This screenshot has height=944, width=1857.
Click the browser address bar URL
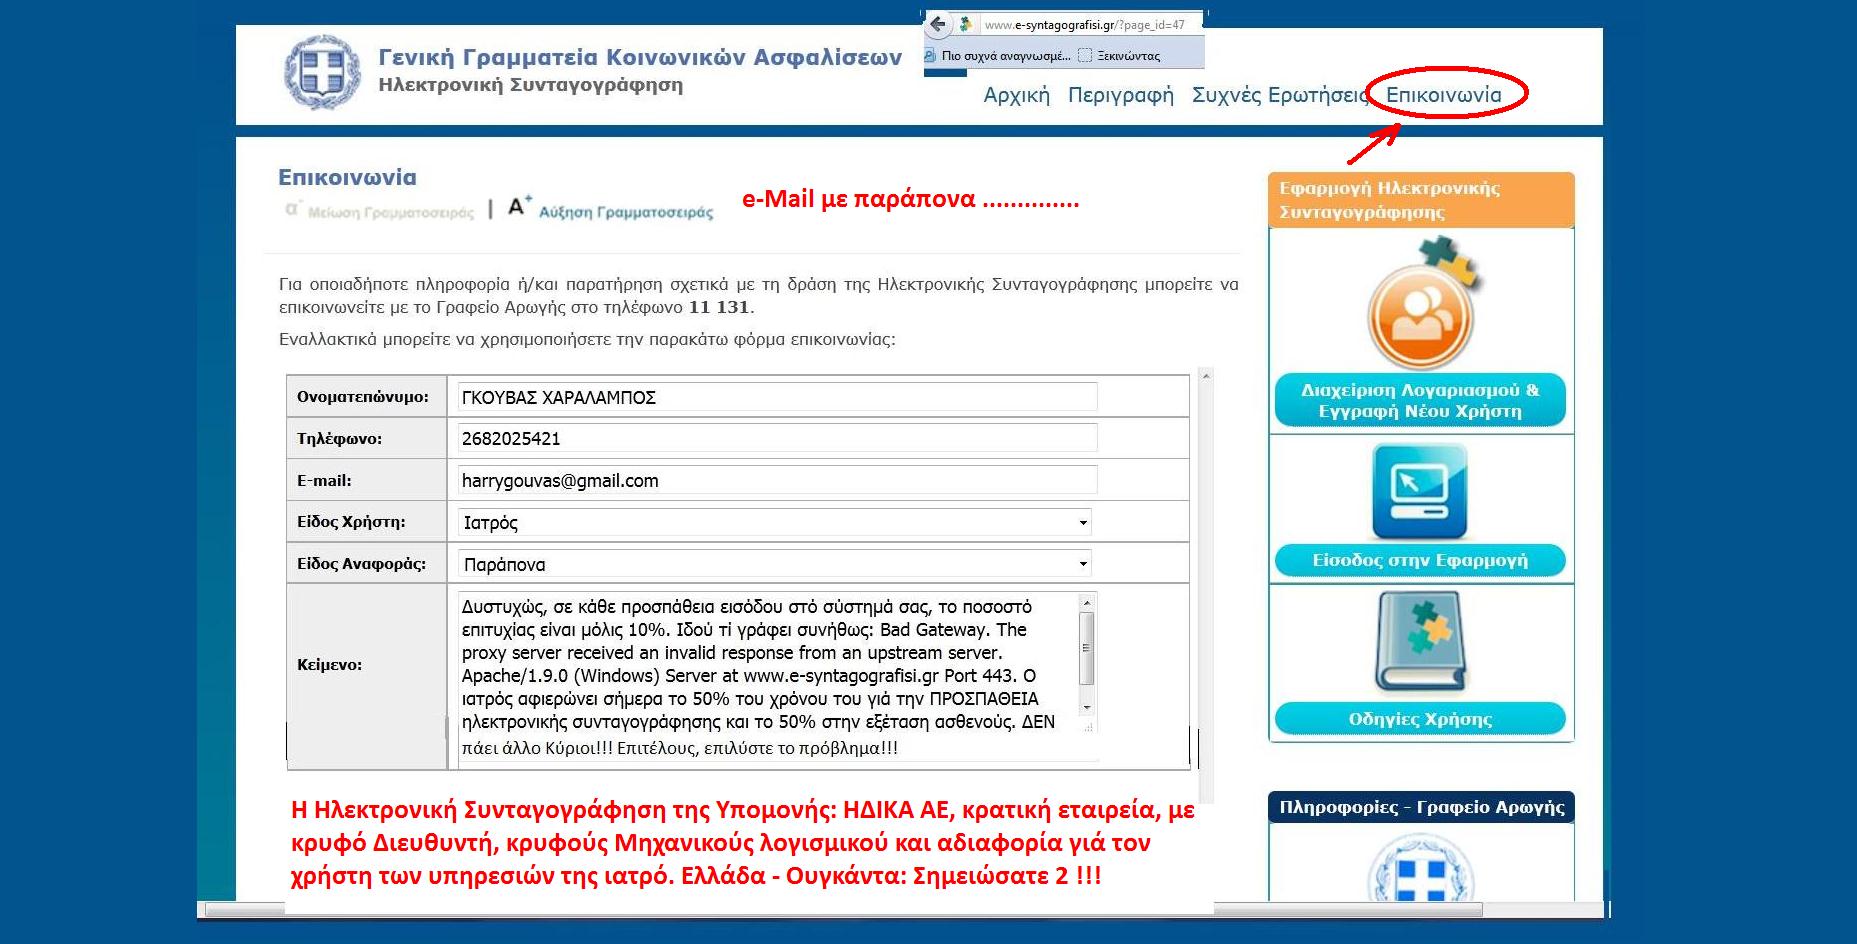1085,24
